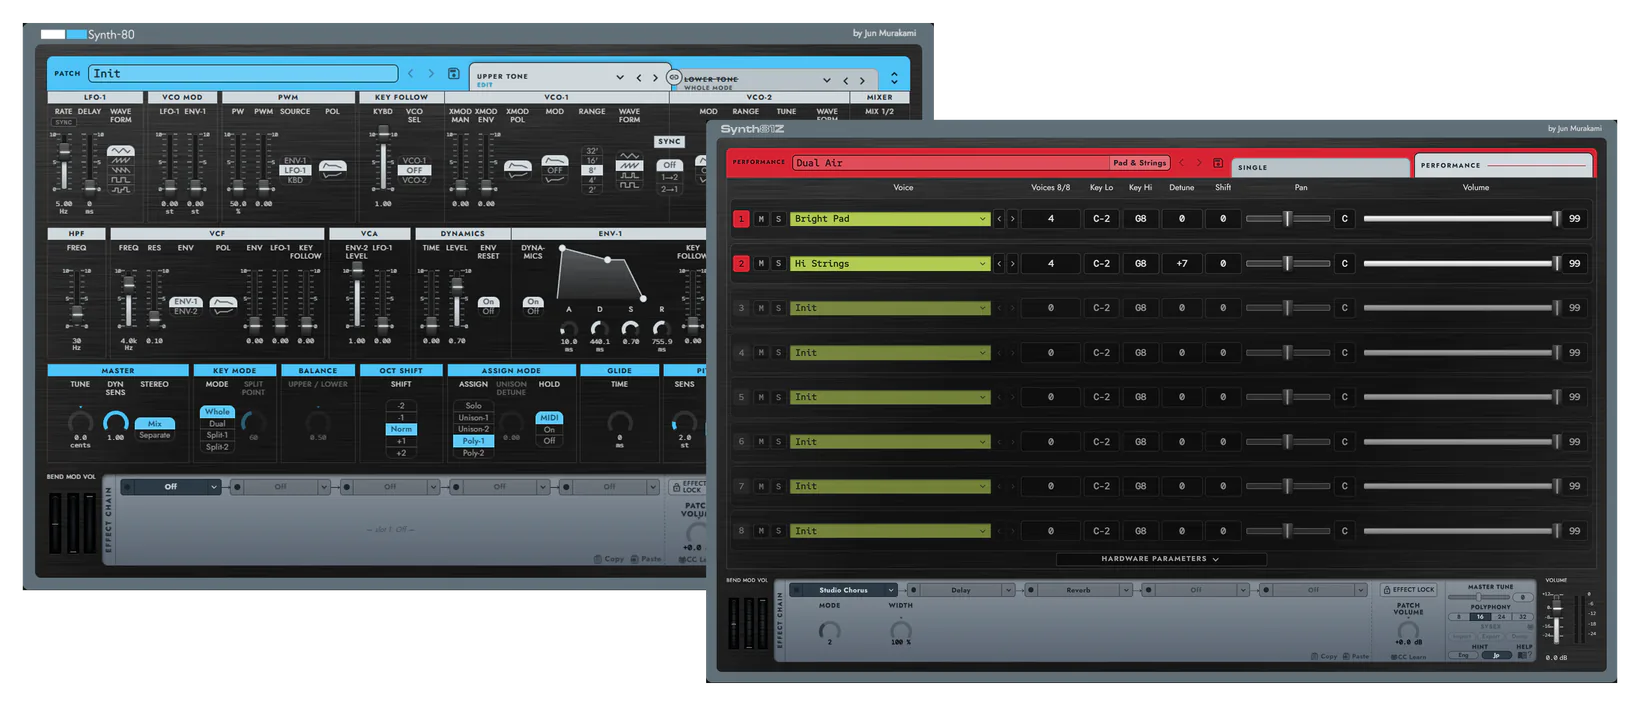Click XMOD polarity icon in VCO-1

click(x=518, y=169)
